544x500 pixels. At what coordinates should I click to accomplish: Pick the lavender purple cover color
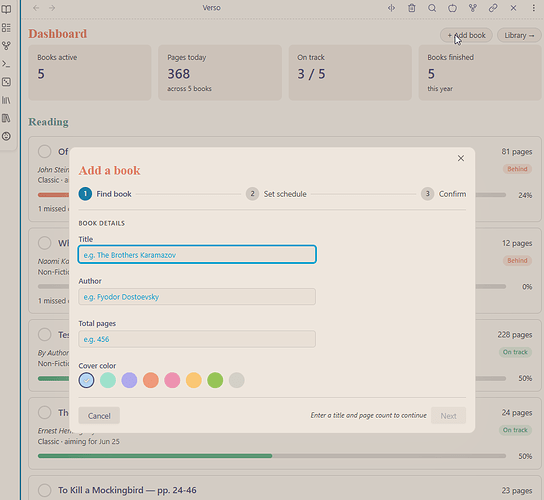click(129, 380)
